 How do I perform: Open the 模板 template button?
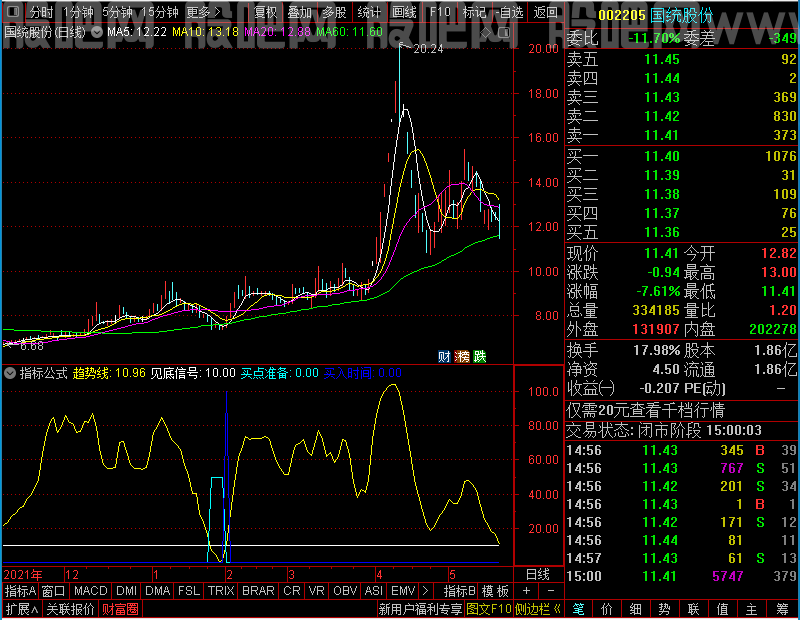pos(495,591)
